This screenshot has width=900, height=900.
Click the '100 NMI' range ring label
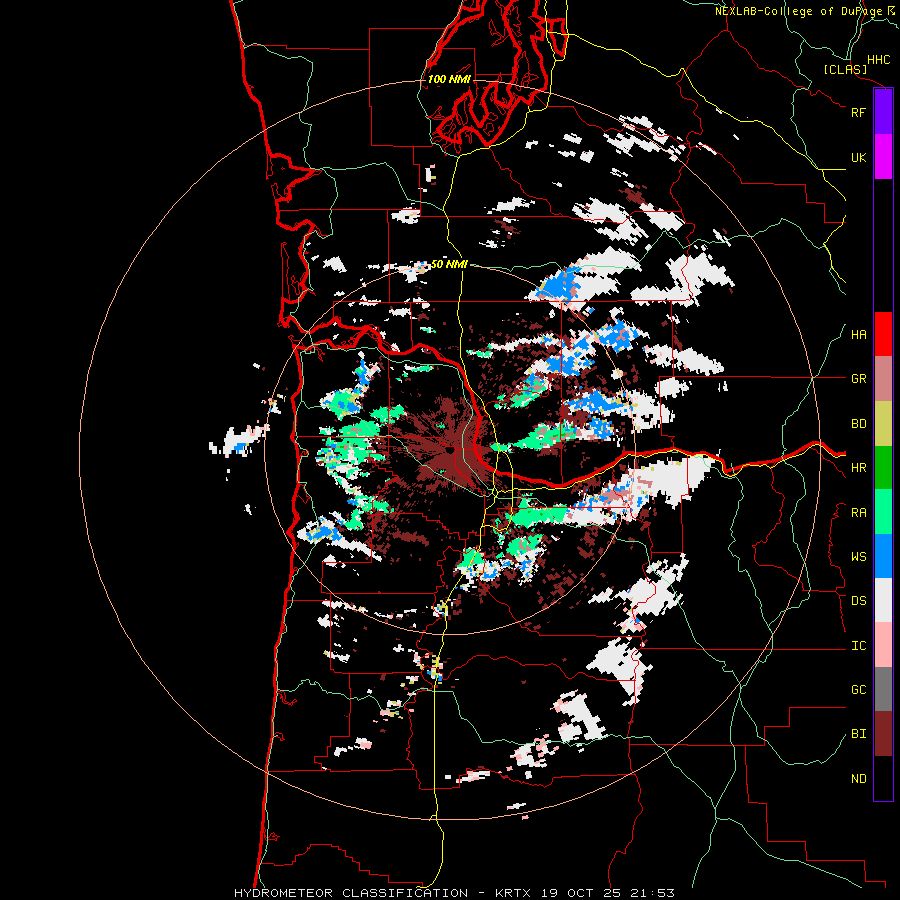click(x=449, y=79)
